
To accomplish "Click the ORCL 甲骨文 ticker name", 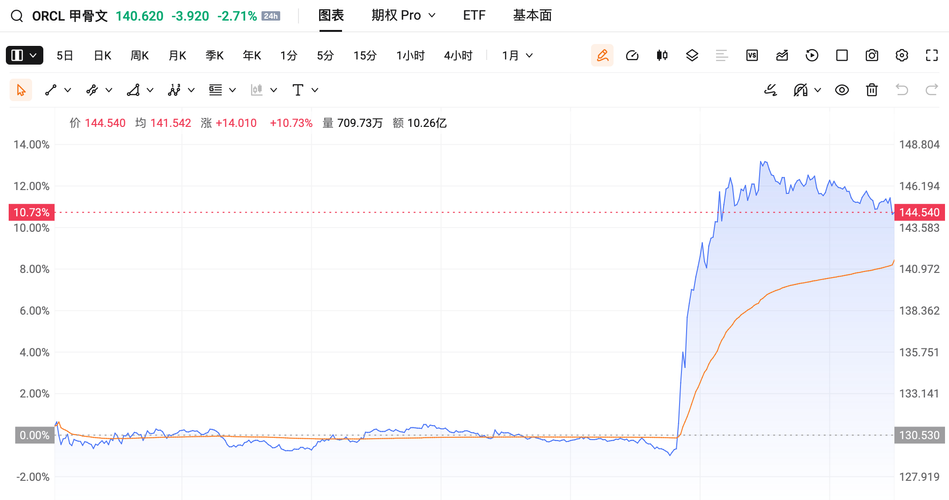I will coord(70,16).
